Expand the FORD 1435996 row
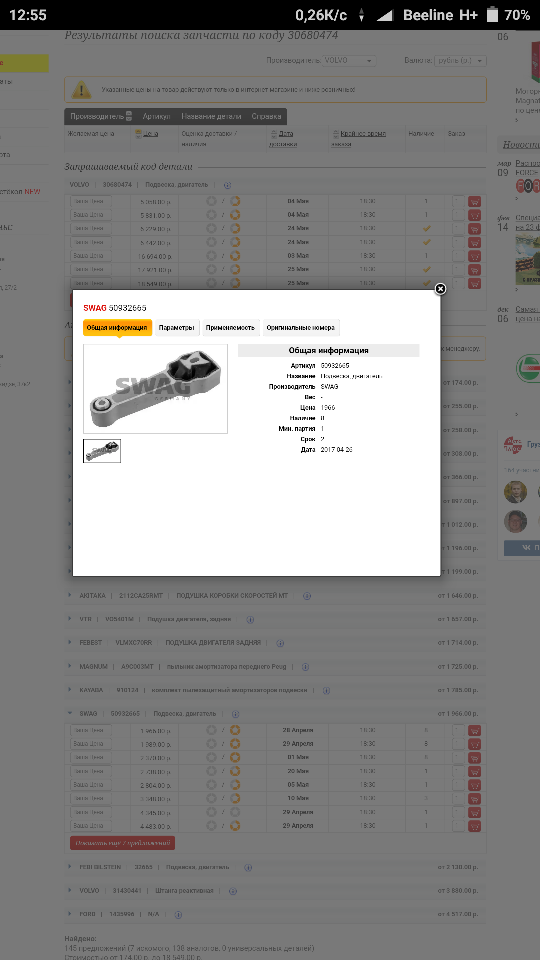Image resolution: width=540 pixels, height=960 pixels. click(x=70, y=914)
